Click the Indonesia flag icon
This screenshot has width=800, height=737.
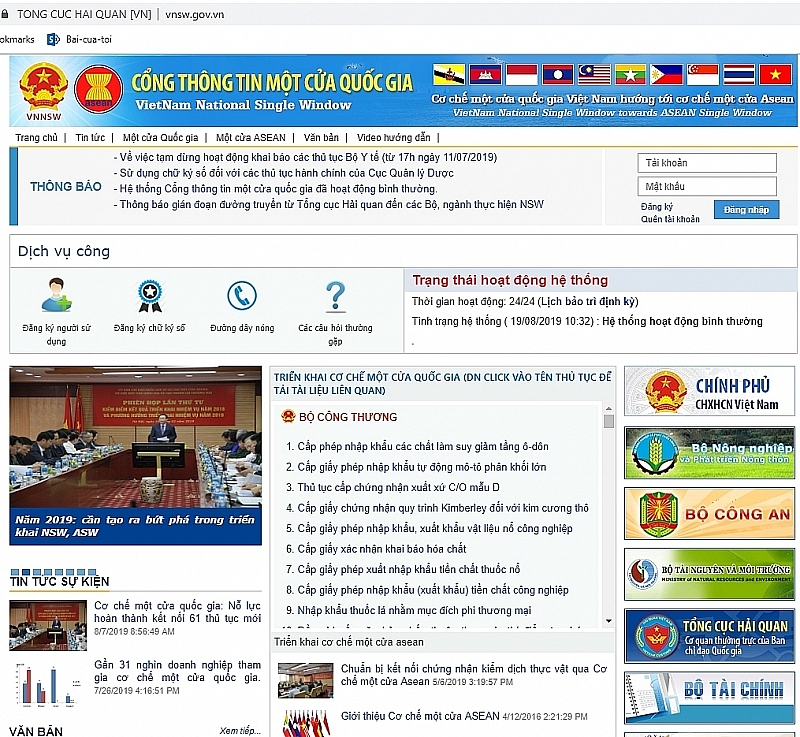pos(521,74)
